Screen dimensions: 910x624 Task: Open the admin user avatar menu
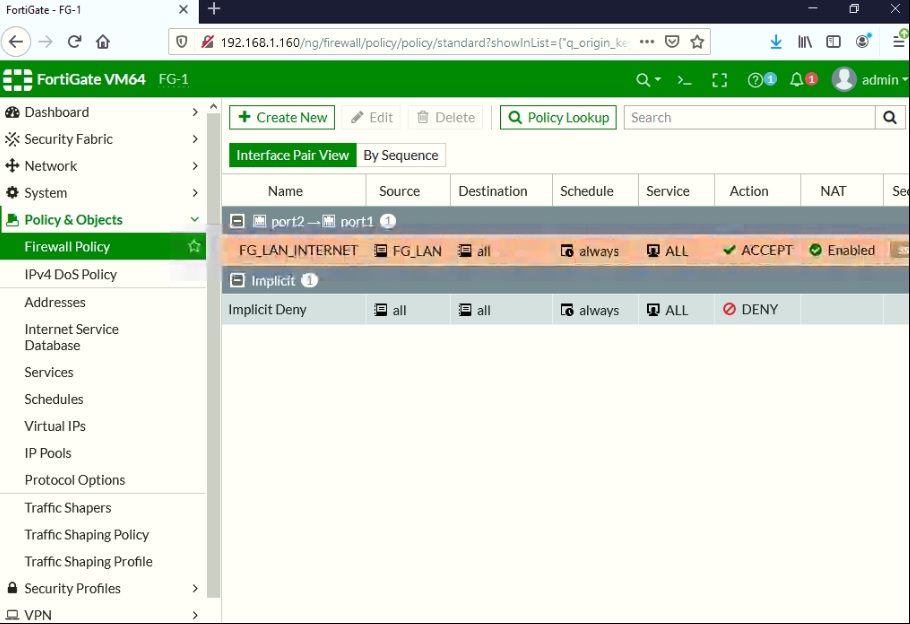pos(843,79)
